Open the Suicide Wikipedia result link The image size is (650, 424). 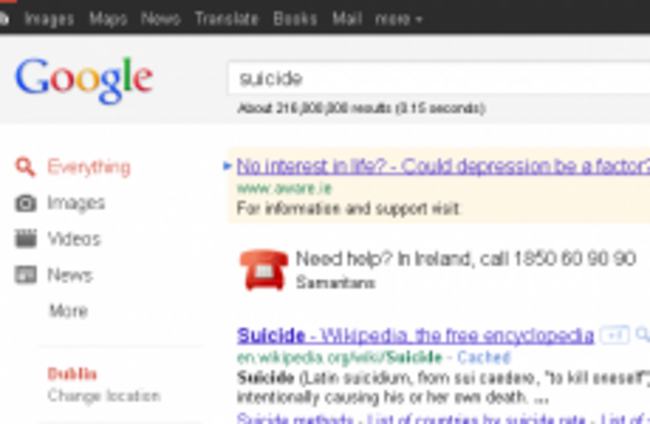(x=415, y=335)
